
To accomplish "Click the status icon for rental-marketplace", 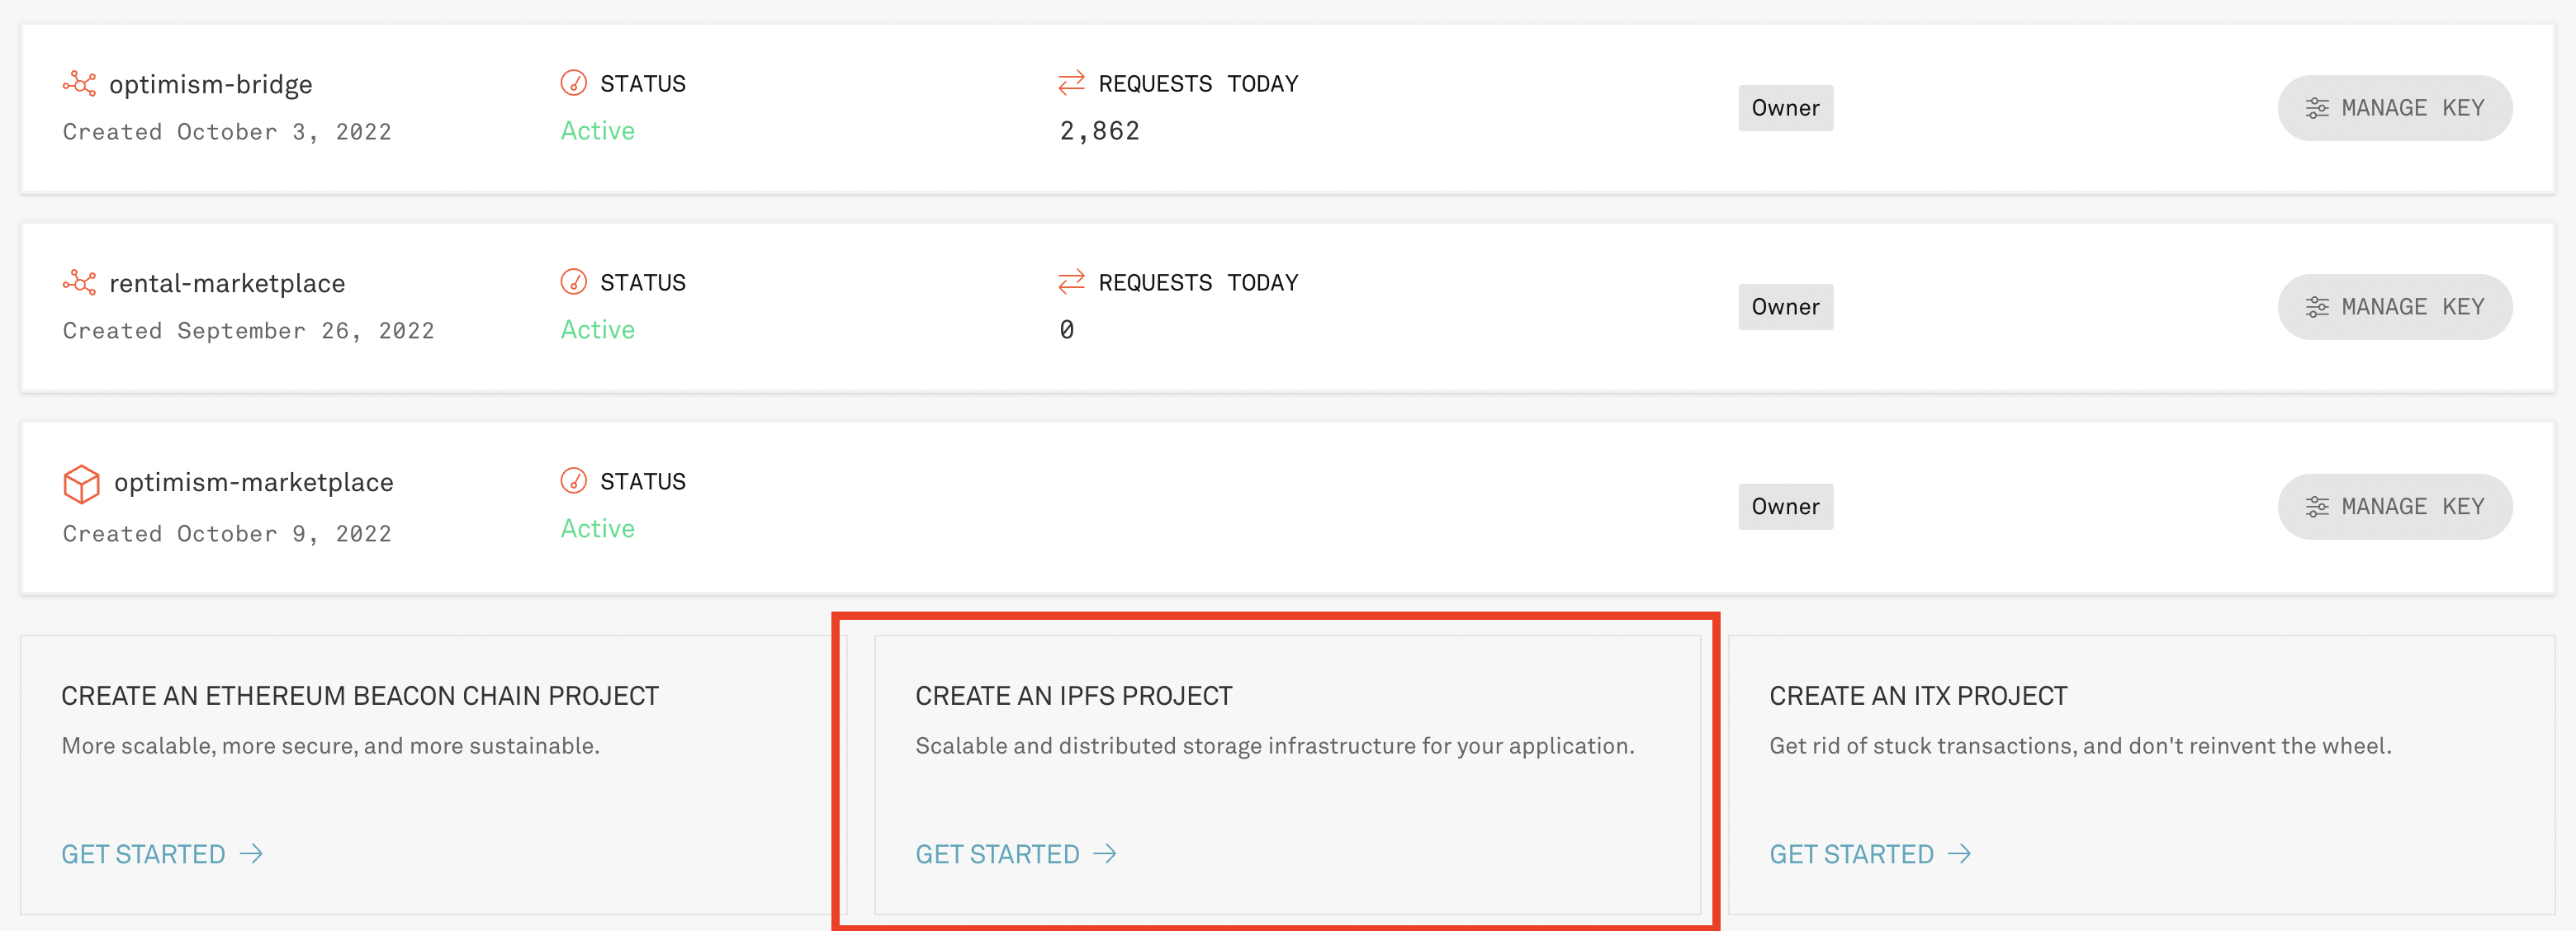I will click(x=572, y=283).
